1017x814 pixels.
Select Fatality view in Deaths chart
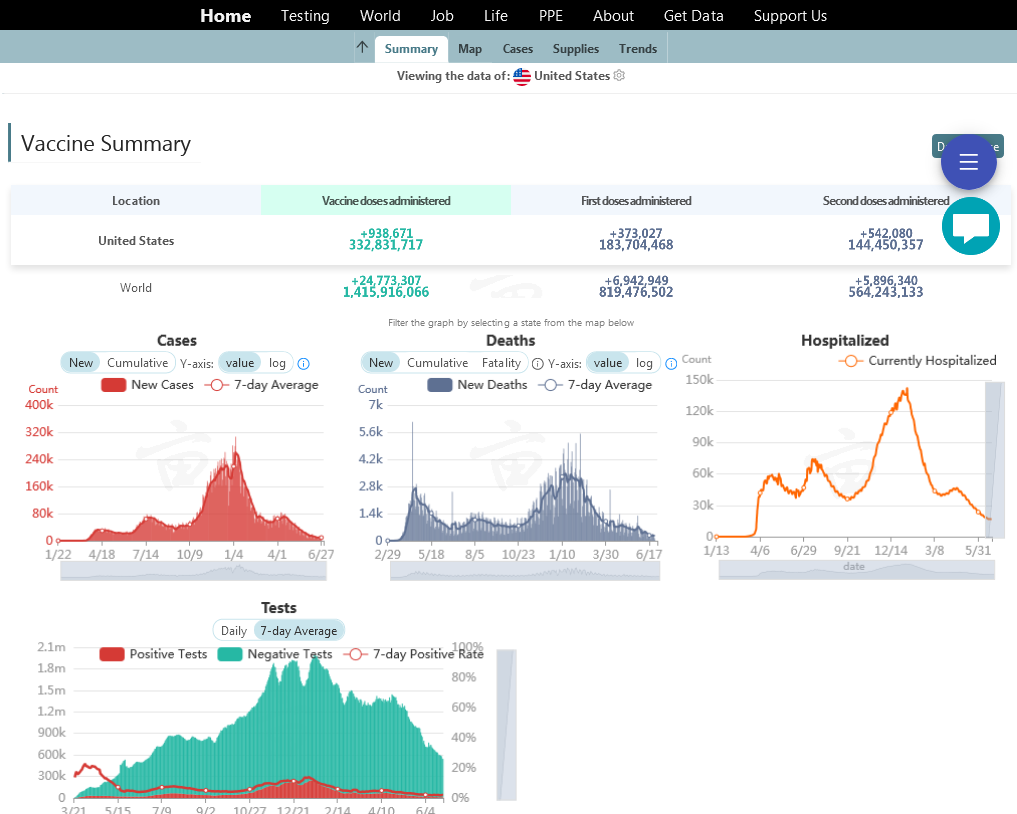click(501, 363)
